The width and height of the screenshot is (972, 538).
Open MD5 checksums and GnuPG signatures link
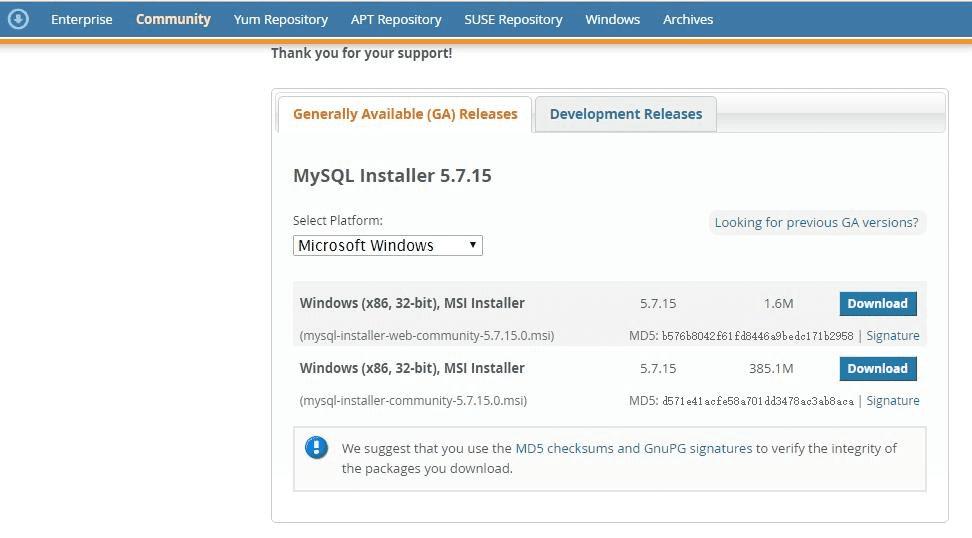[x=633, y=449]
